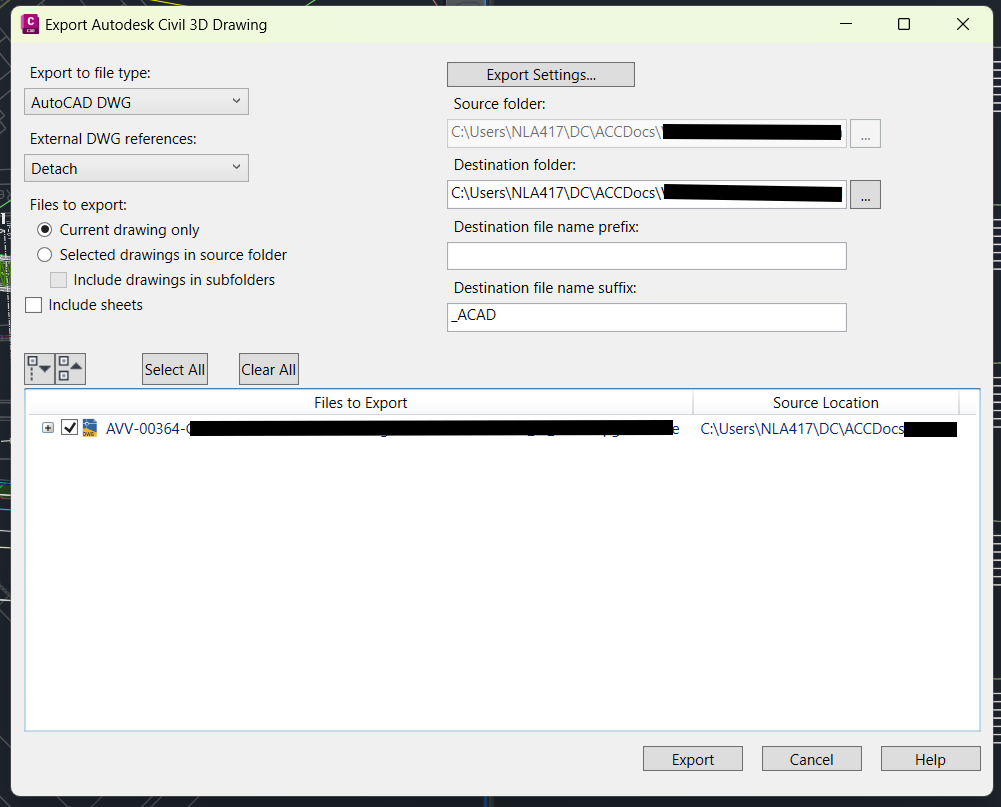
Task: Open the External DWG references dropdown
Action: [x=136, y=169]
